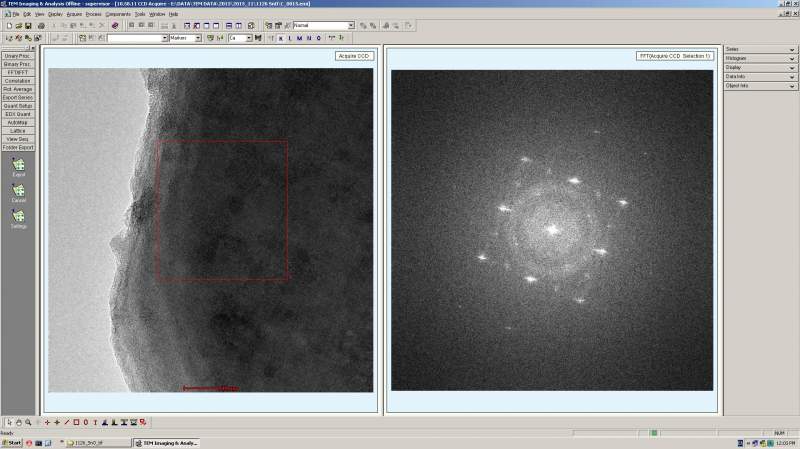The height and width of the screenshot is (449, 800).
Task: Toggle the L edge marker button
Action: 289,38
